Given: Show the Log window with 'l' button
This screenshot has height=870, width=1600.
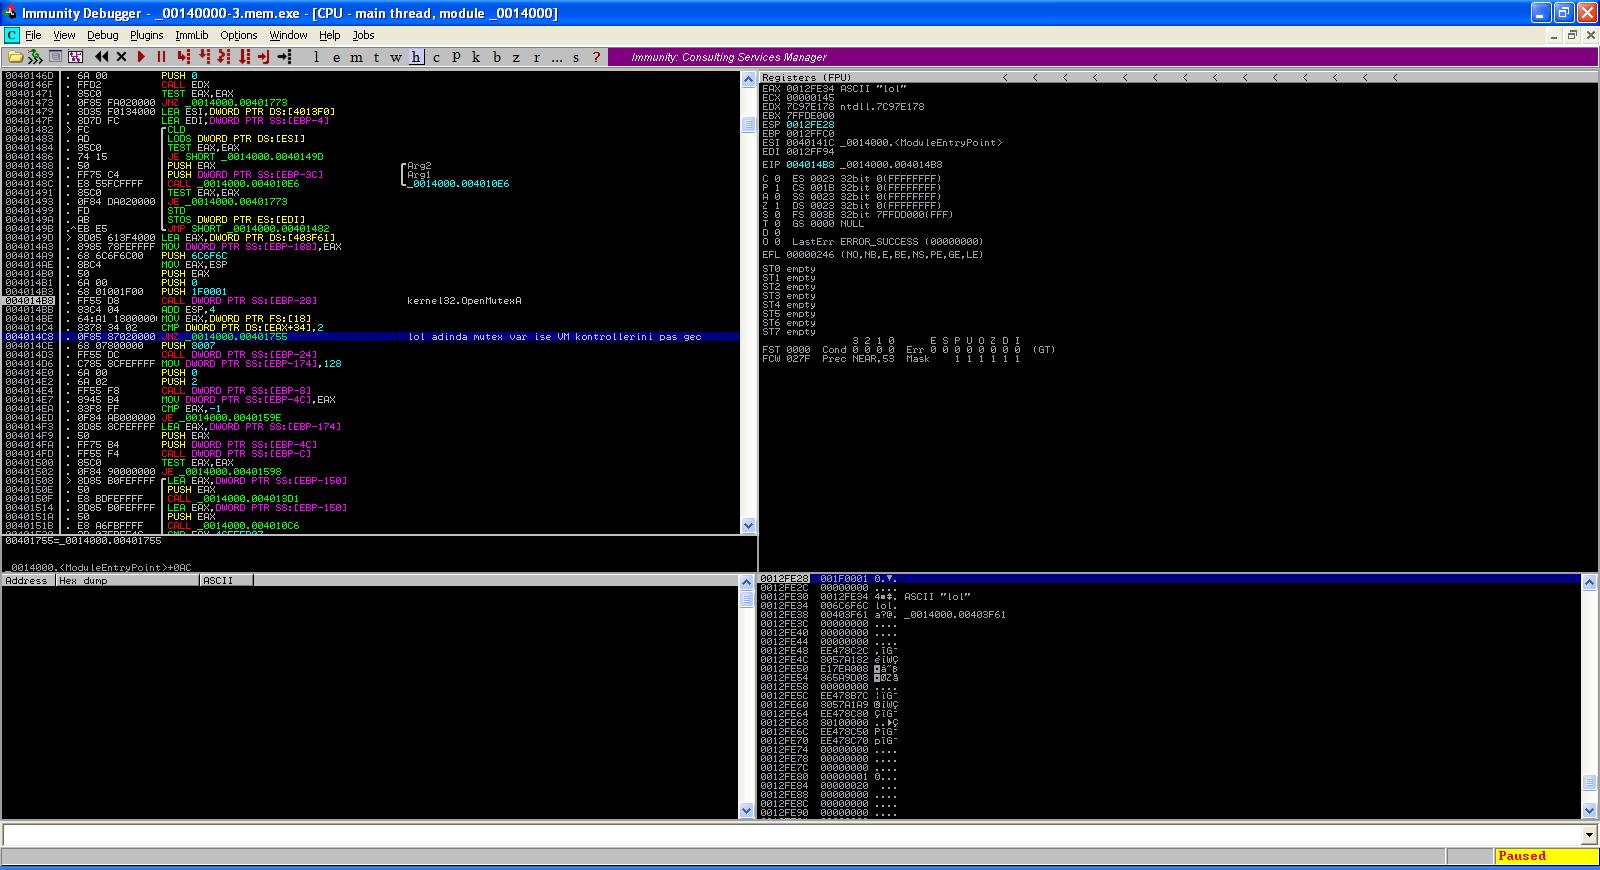Looking at the screenshot, I should 316,57.
